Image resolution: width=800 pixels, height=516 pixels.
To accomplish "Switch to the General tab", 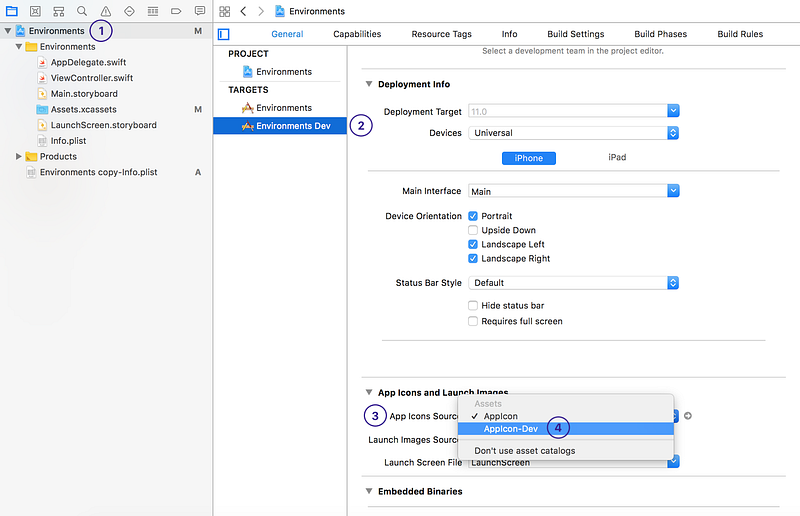I will click(x=287, y=34).
